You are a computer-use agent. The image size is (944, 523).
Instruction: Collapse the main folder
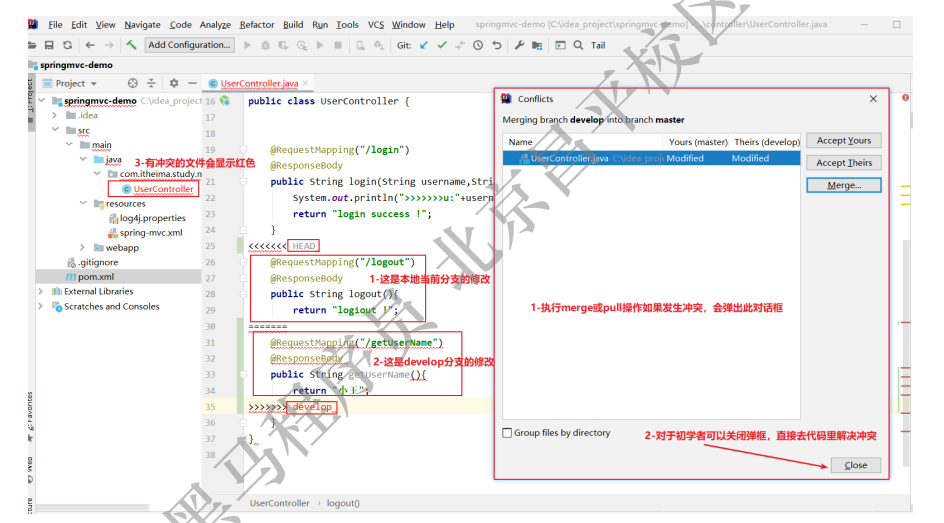point(69,144)
